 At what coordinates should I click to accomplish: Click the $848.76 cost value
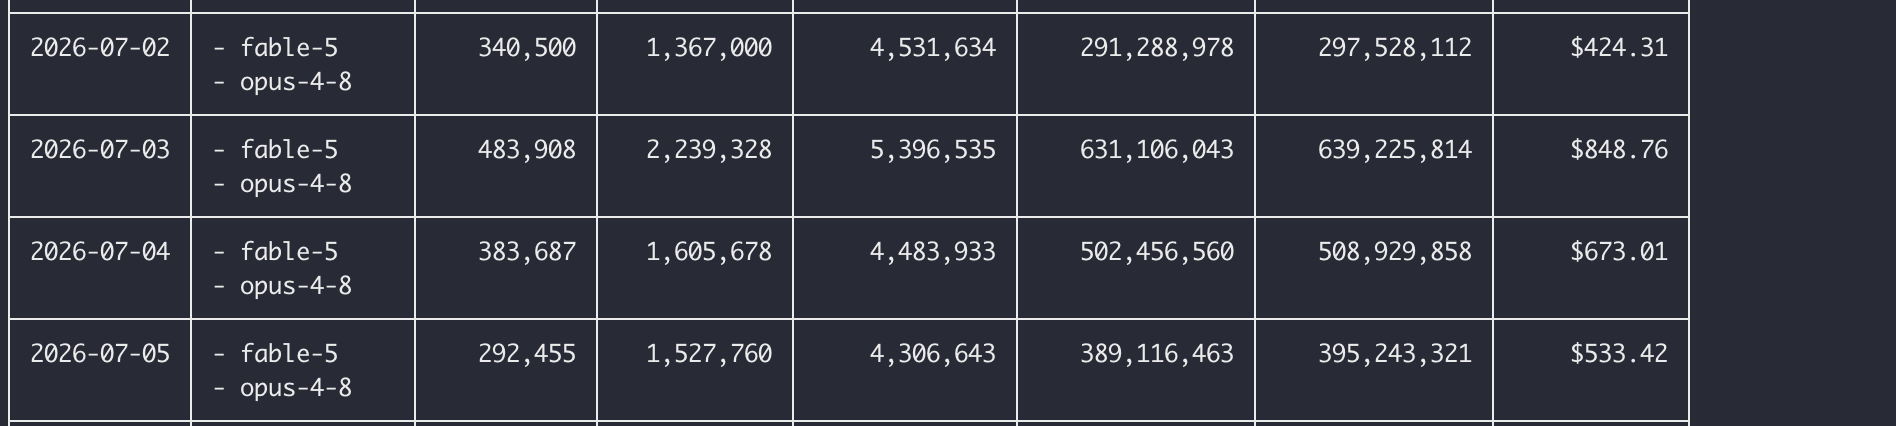click(x=1619, y=150)
